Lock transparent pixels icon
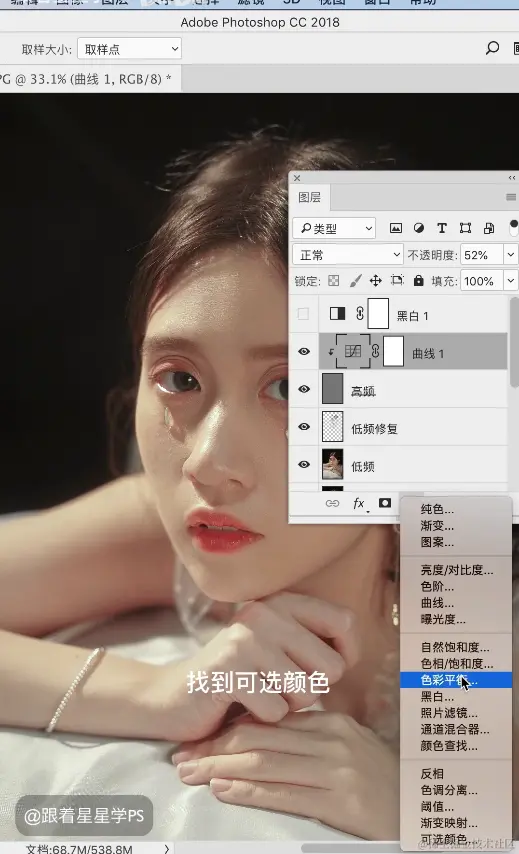Viewport: 519px width, 854px height. tap(333, 280)
